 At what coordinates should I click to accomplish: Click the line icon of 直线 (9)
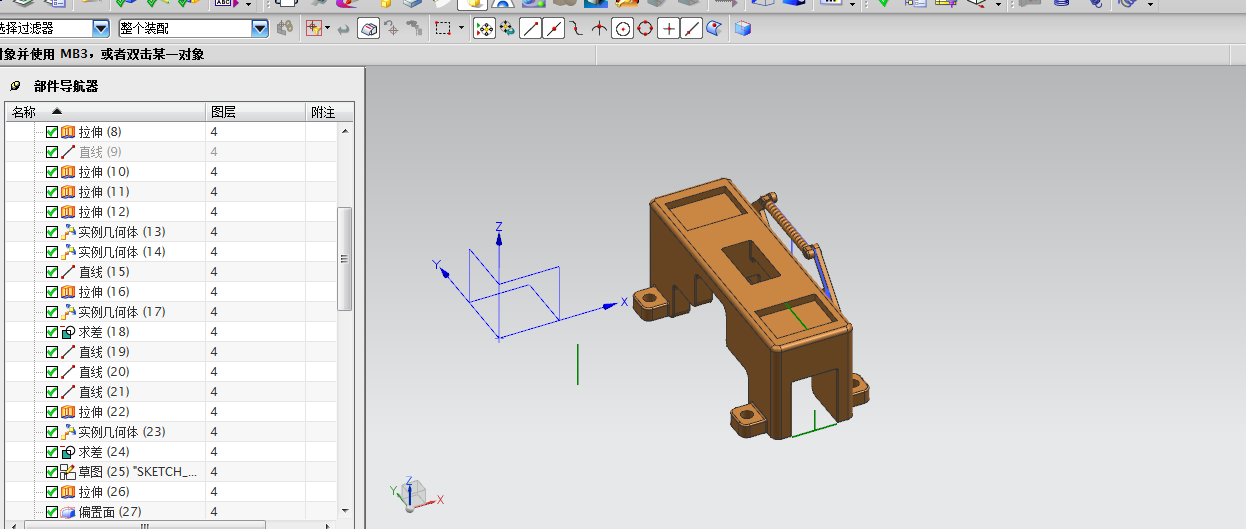click(69, 152)
